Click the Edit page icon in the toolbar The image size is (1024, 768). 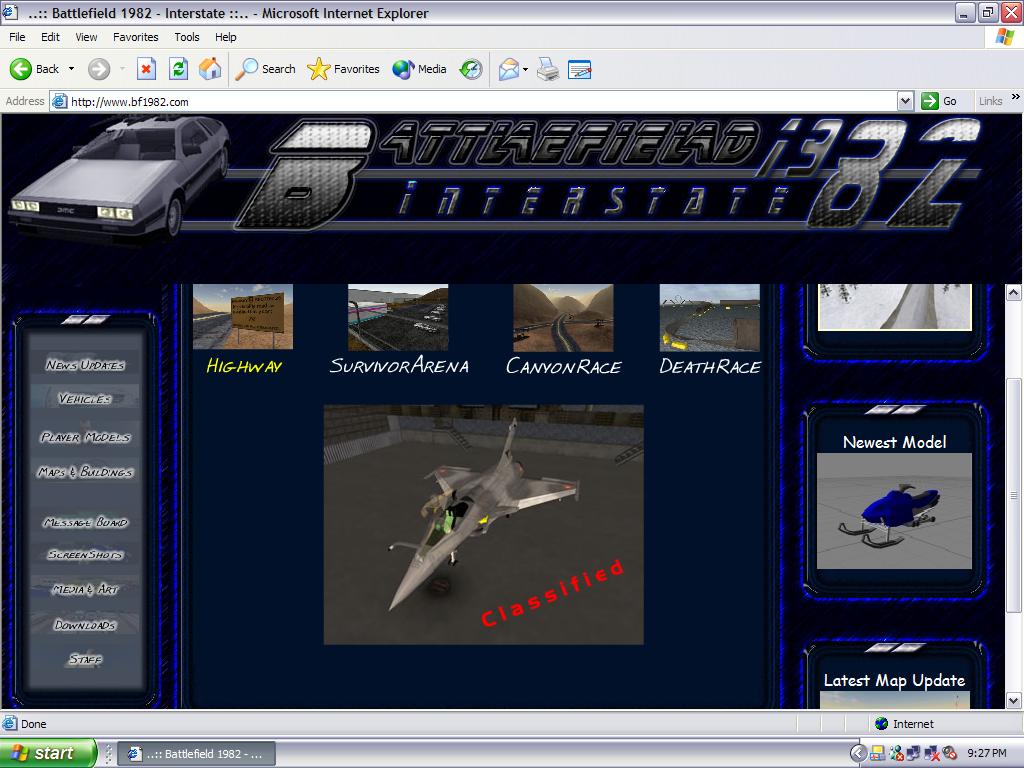(x=579, y=69)
